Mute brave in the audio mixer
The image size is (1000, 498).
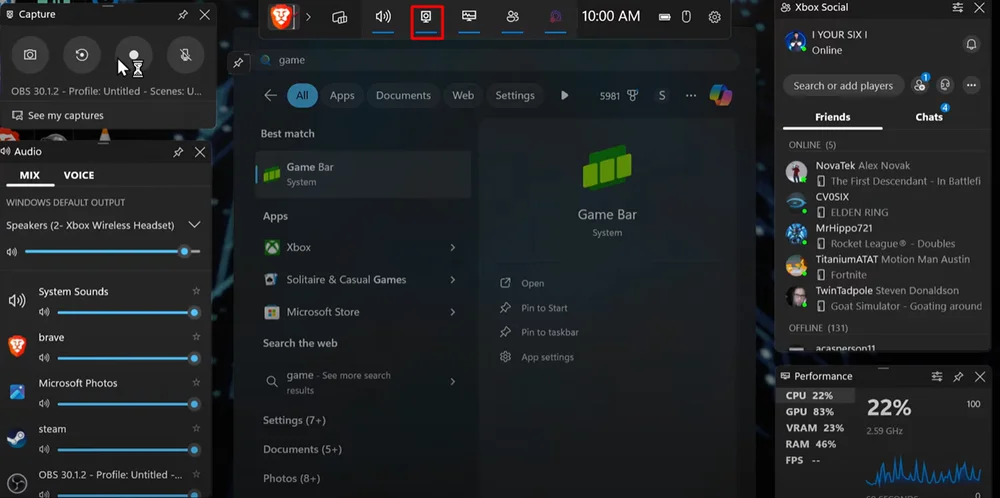click(x=44, y=358)
